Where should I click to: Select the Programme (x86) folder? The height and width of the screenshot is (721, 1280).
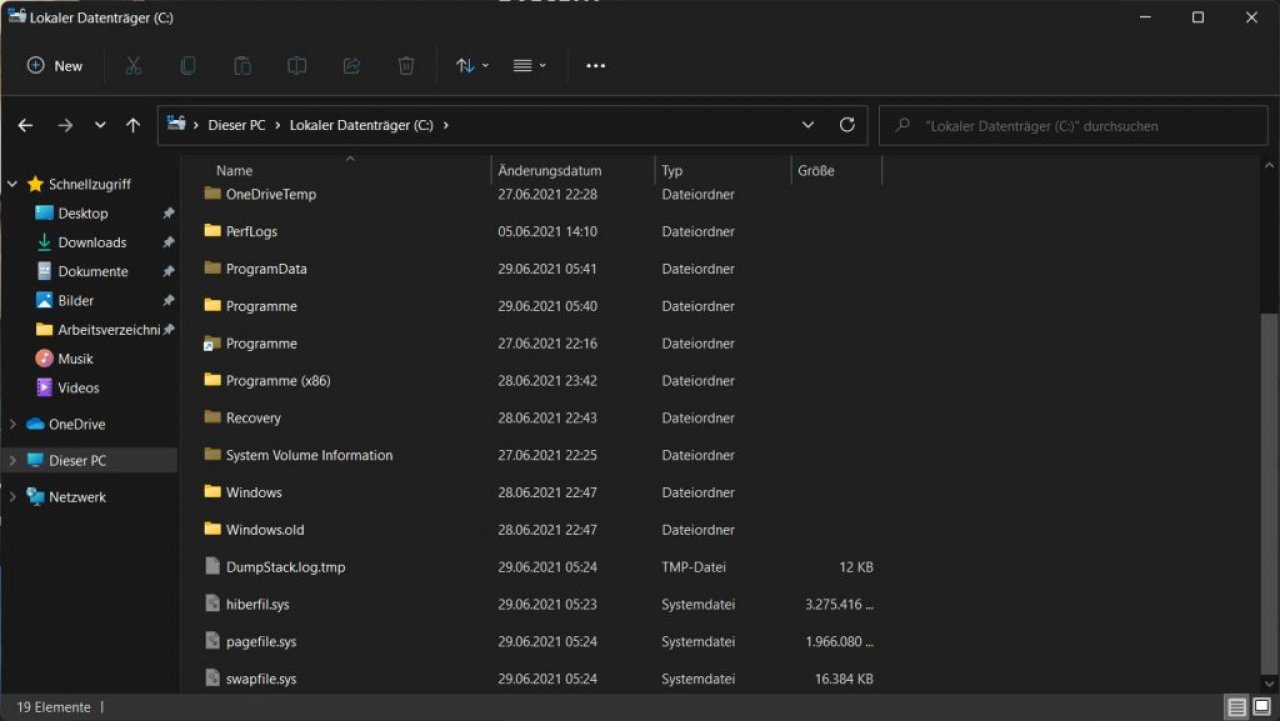[x=278, y=381]
